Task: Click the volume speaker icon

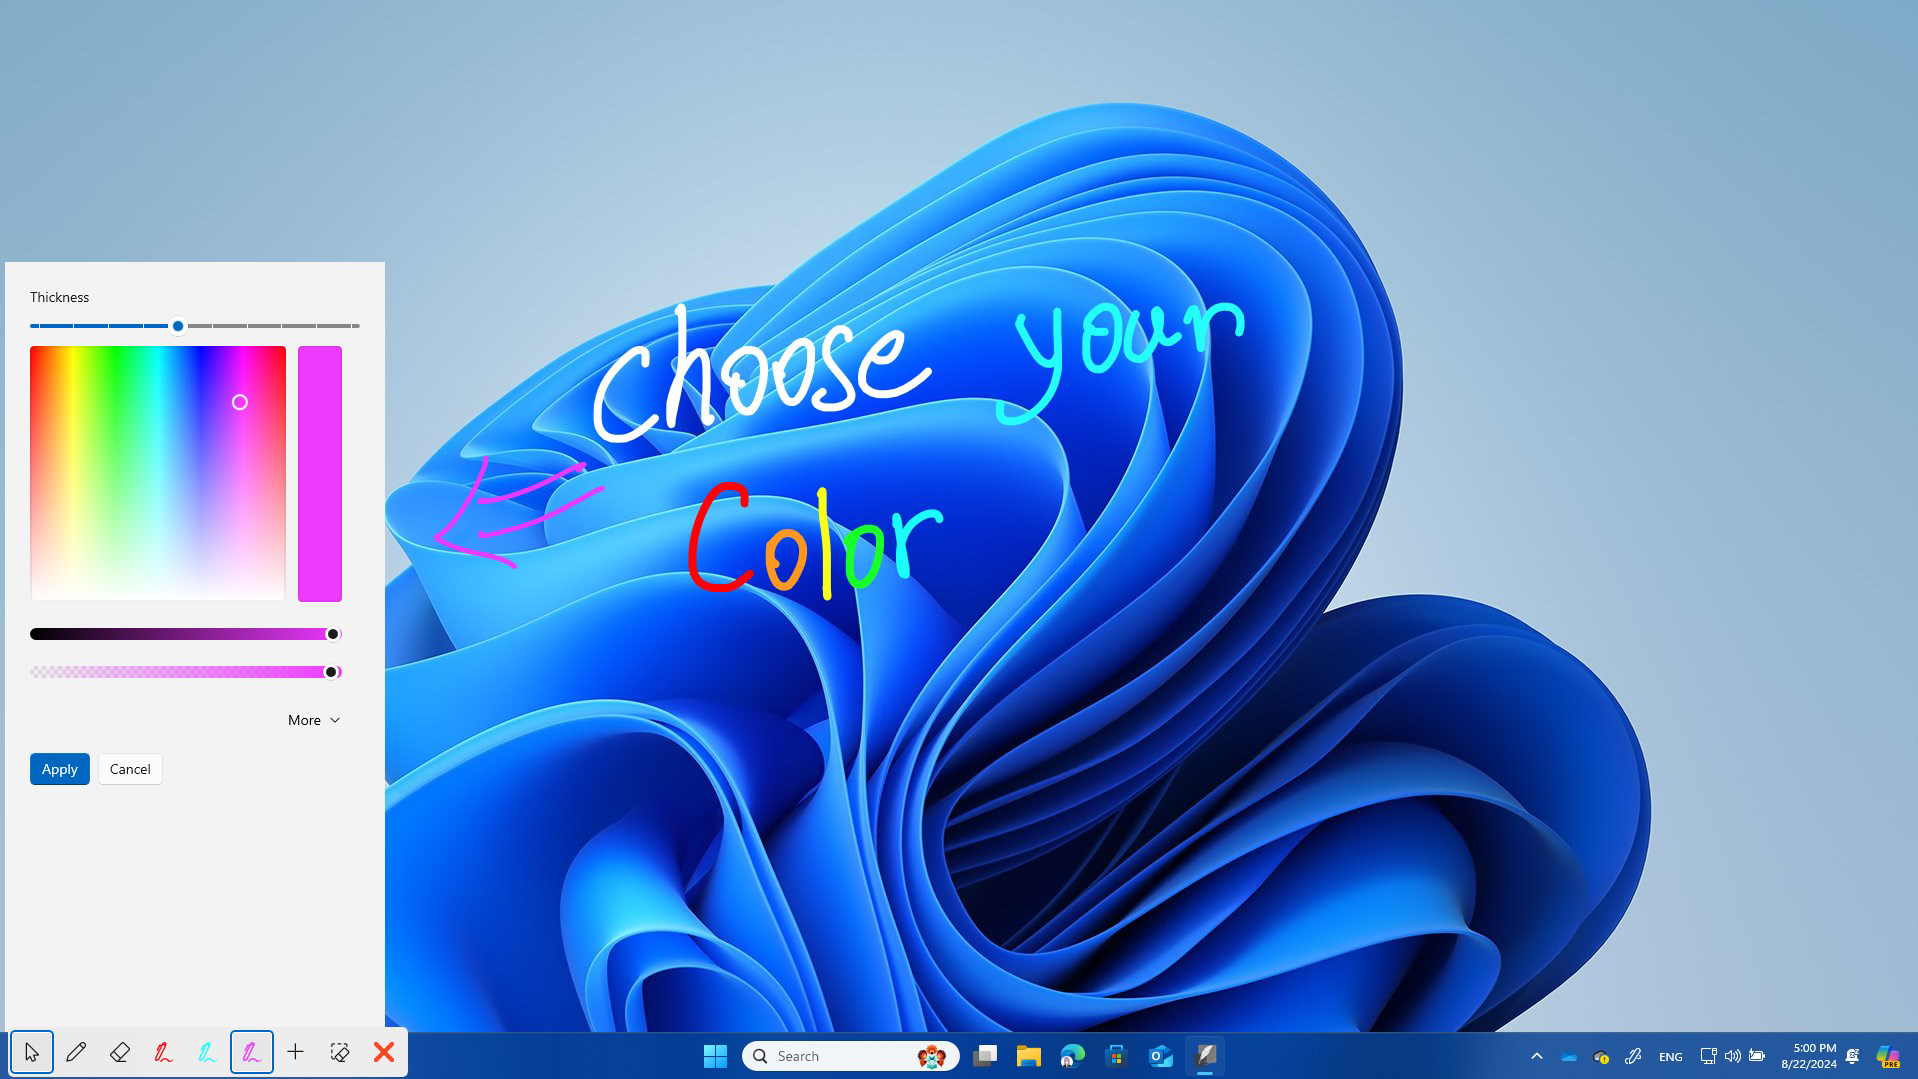Action: click(1732, 1056)
